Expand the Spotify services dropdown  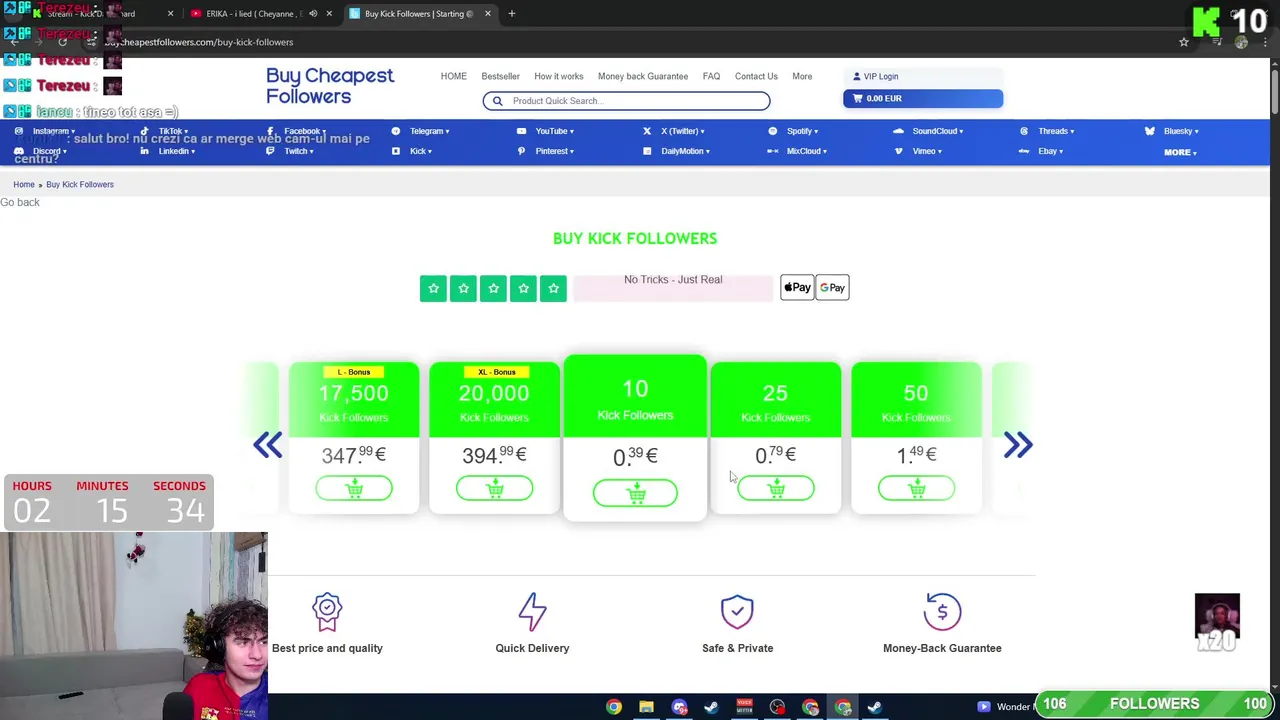click(802, 131)
